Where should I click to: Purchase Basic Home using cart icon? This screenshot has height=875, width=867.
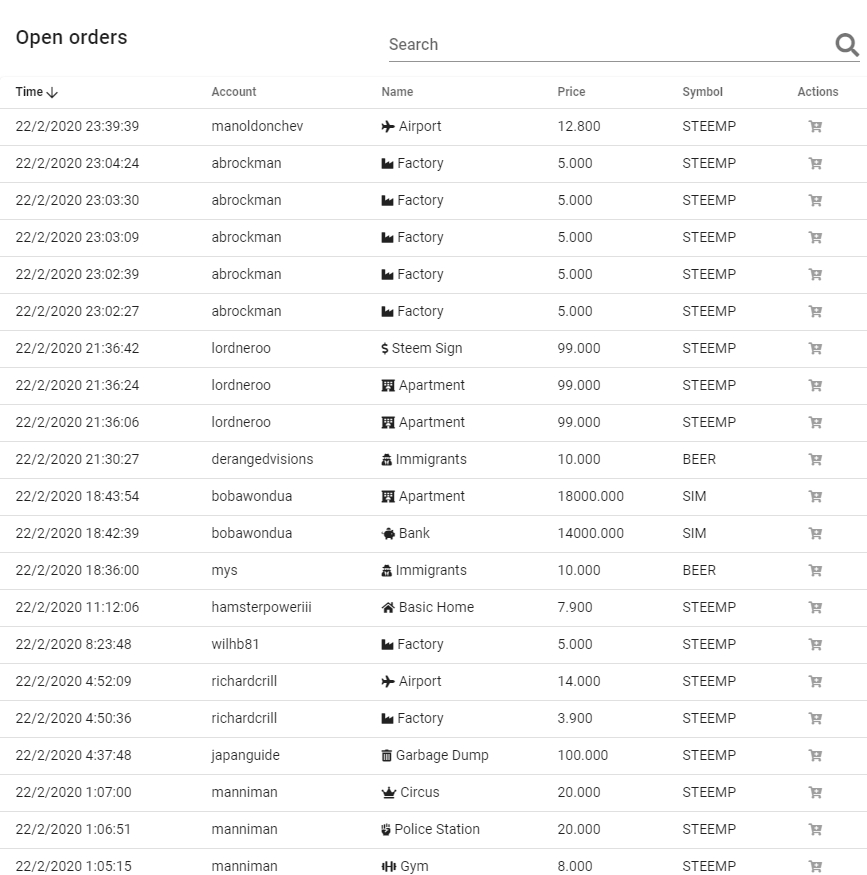pos(815,608)
